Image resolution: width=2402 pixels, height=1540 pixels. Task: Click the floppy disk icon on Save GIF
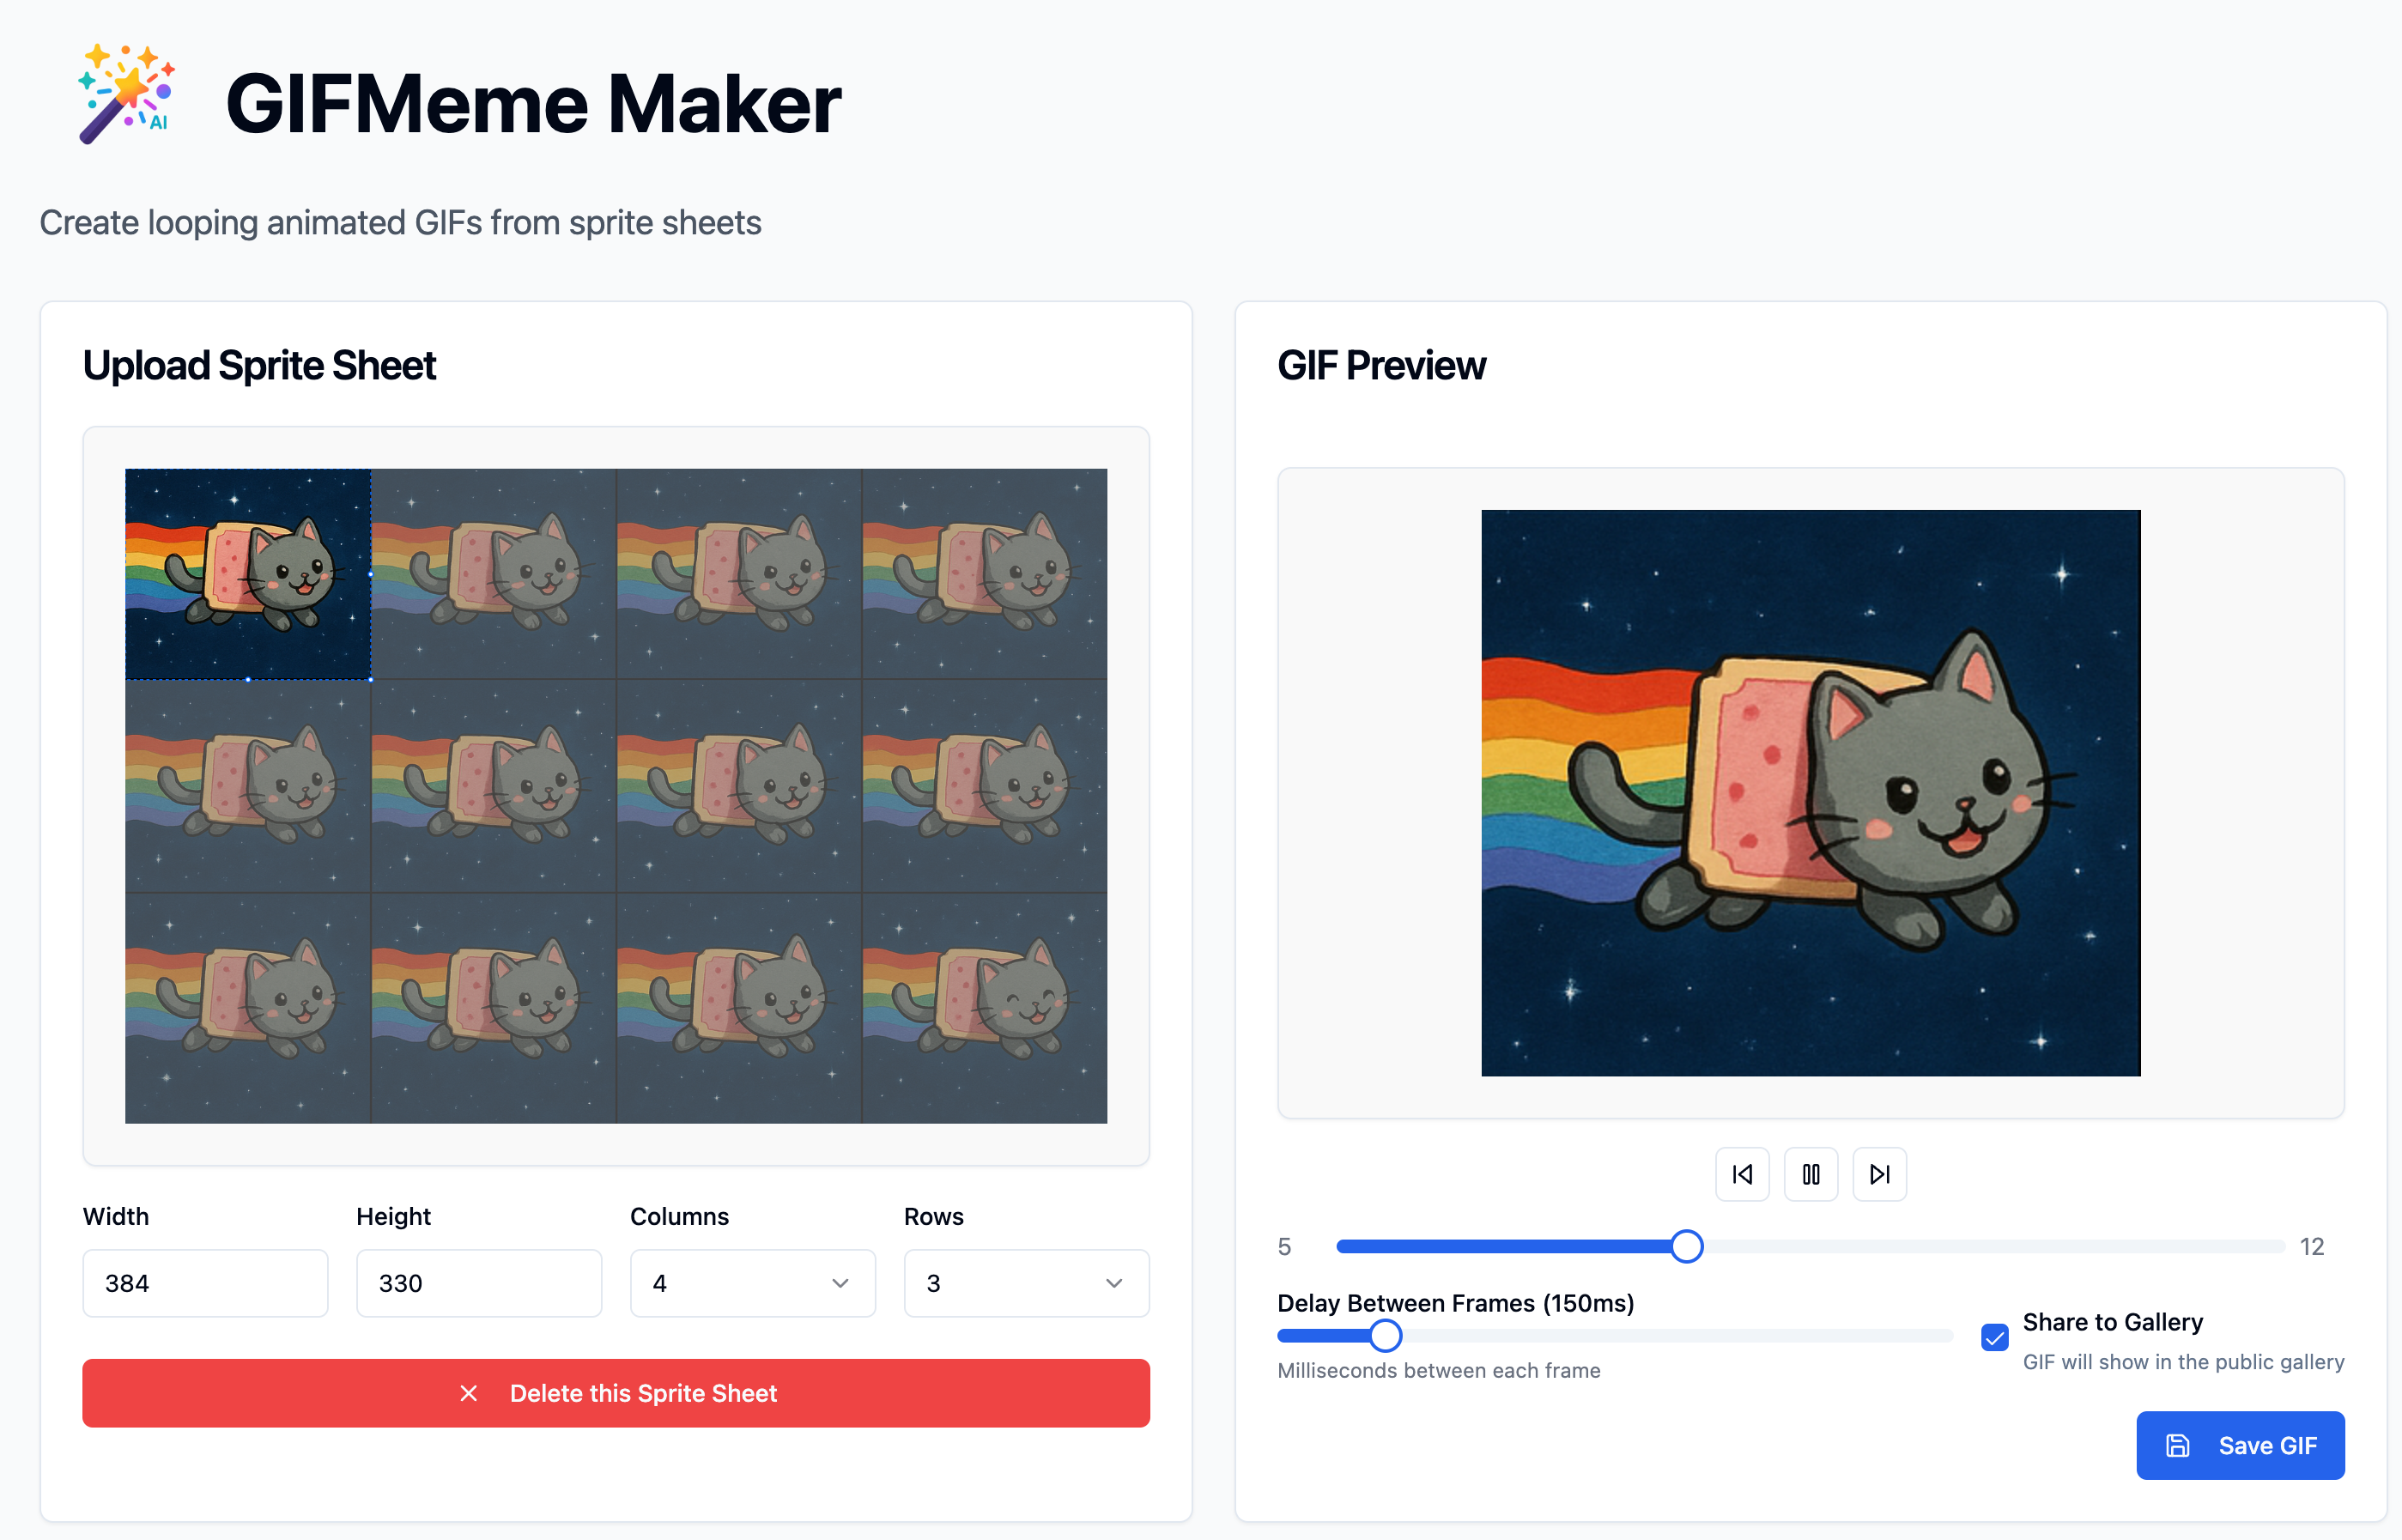2178,1445
